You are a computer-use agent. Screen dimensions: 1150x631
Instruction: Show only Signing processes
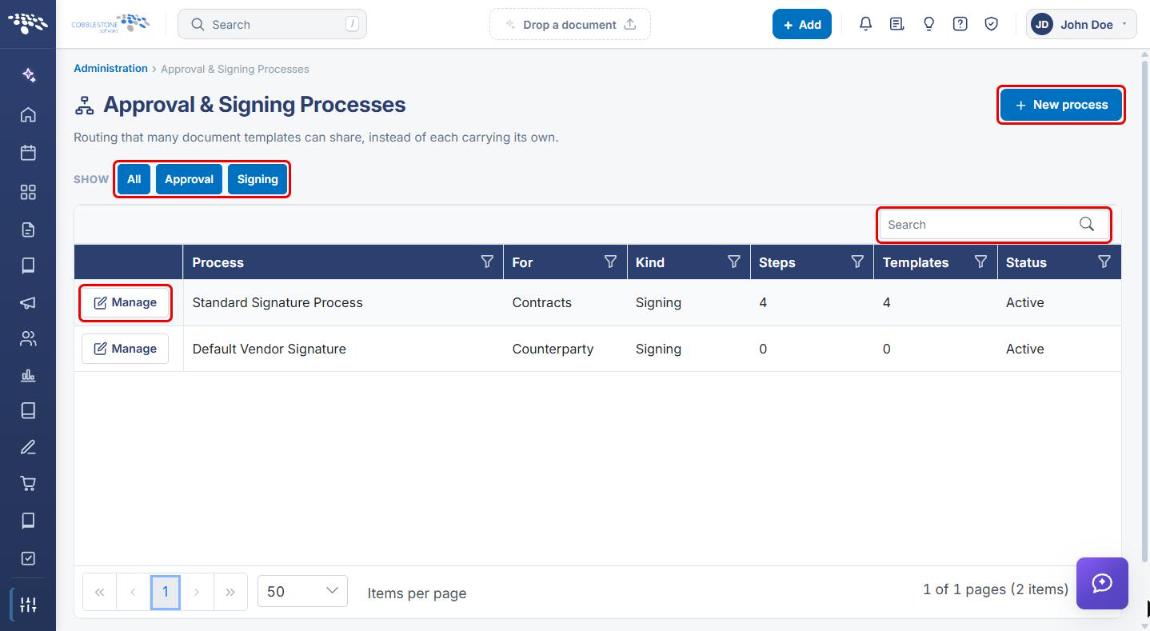[x=257, y=179]
